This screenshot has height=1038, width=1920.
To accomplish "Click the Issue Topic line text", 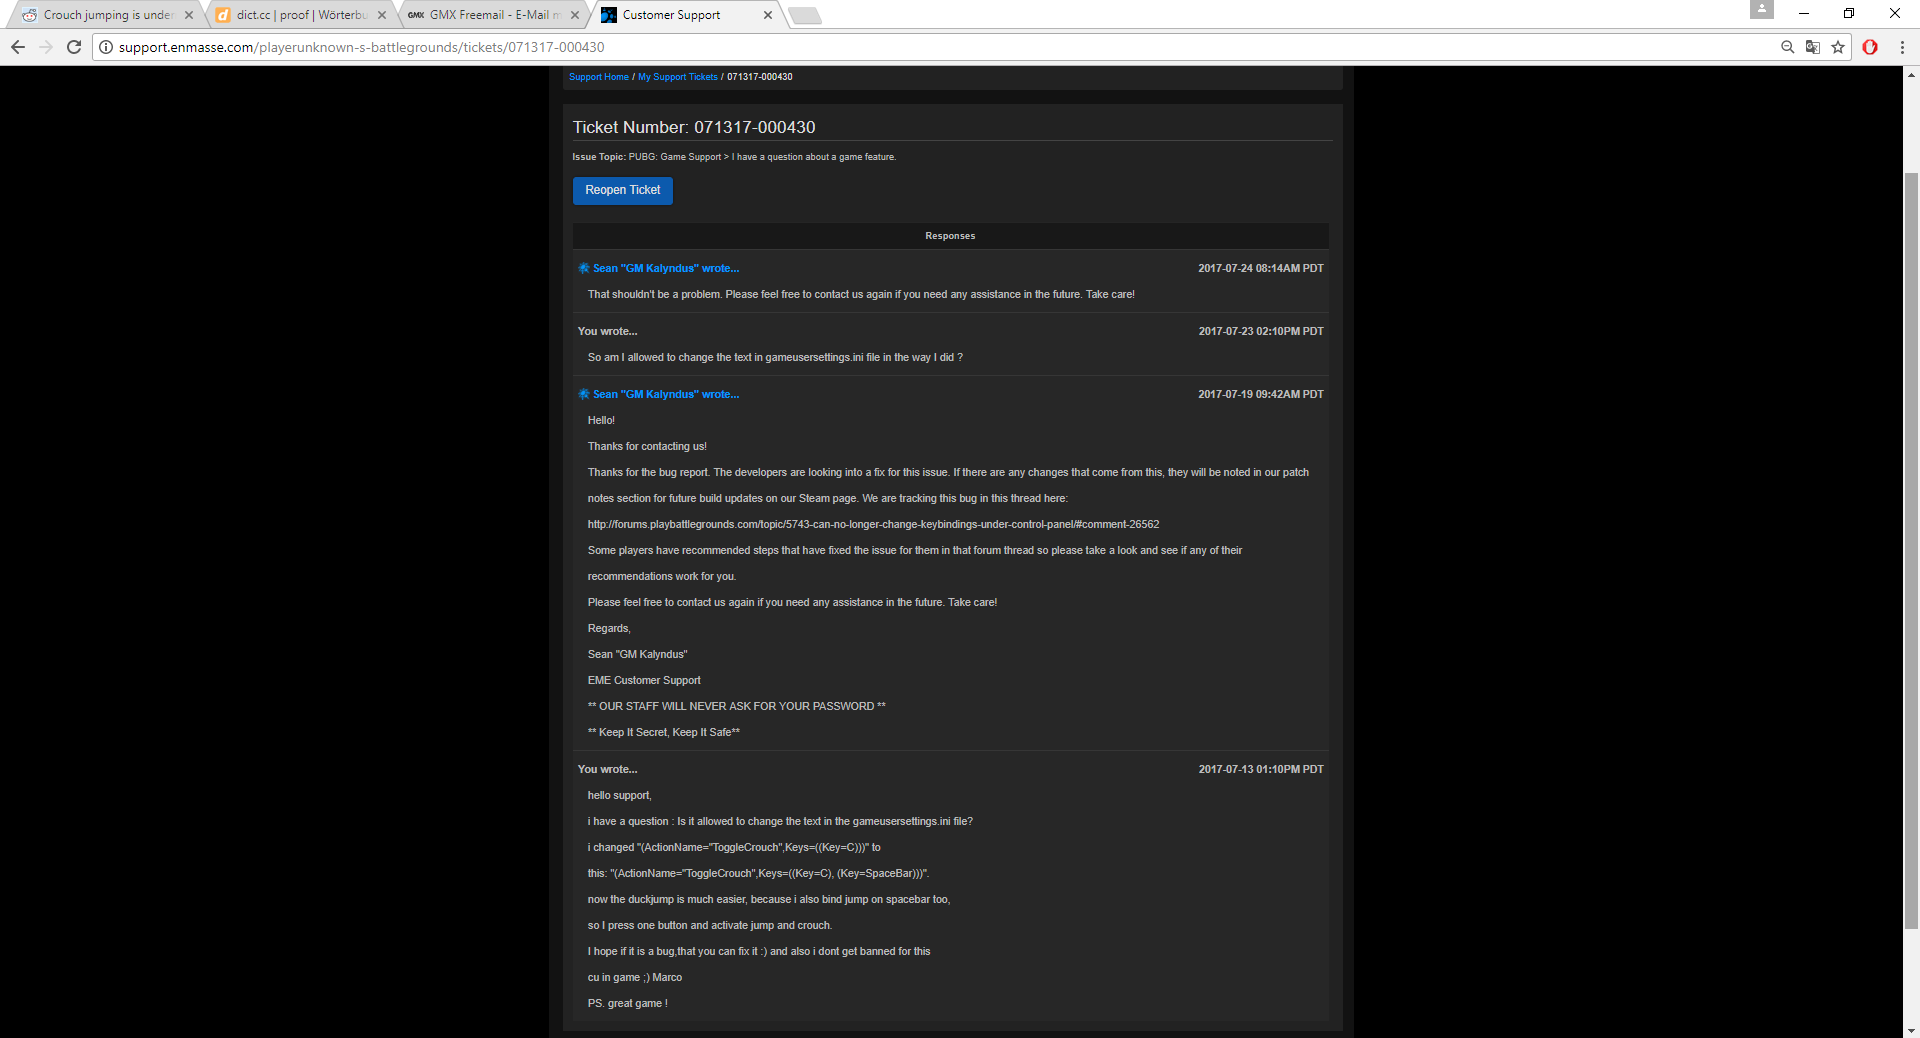I will (x=734, y=157).
